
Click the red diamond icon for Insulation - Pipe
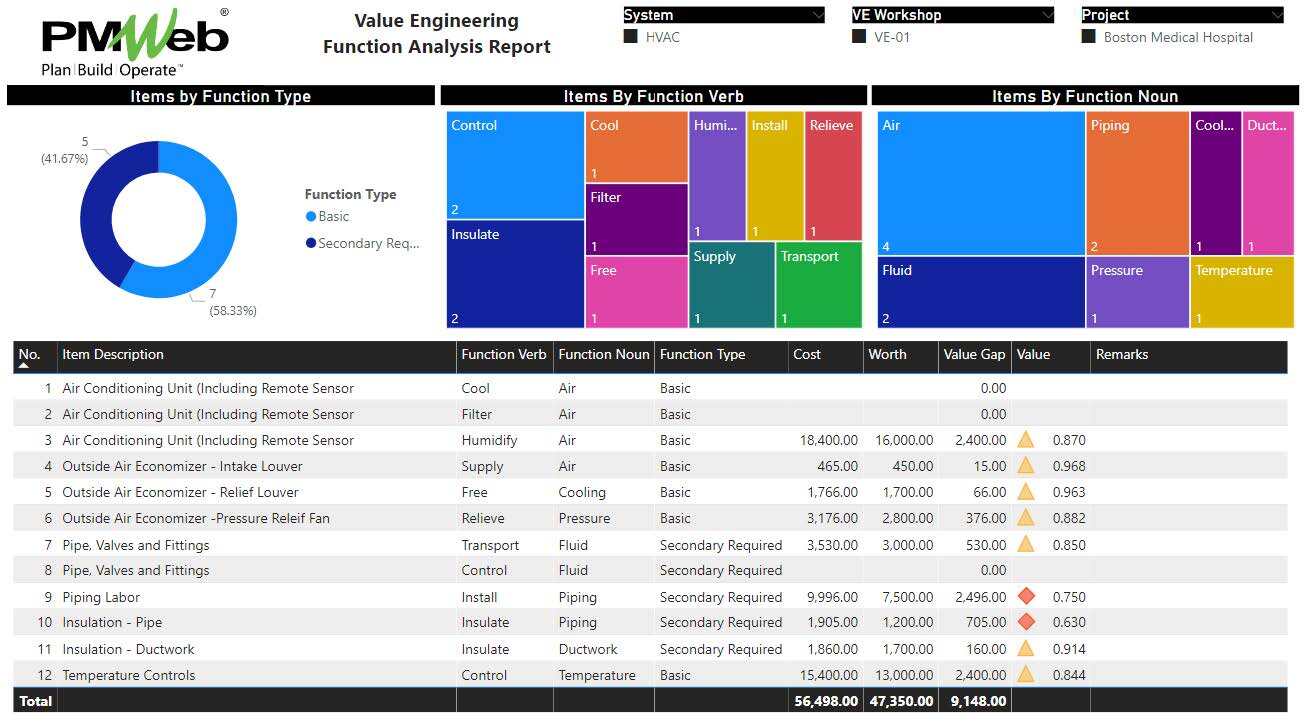[x=1026, y=622]
